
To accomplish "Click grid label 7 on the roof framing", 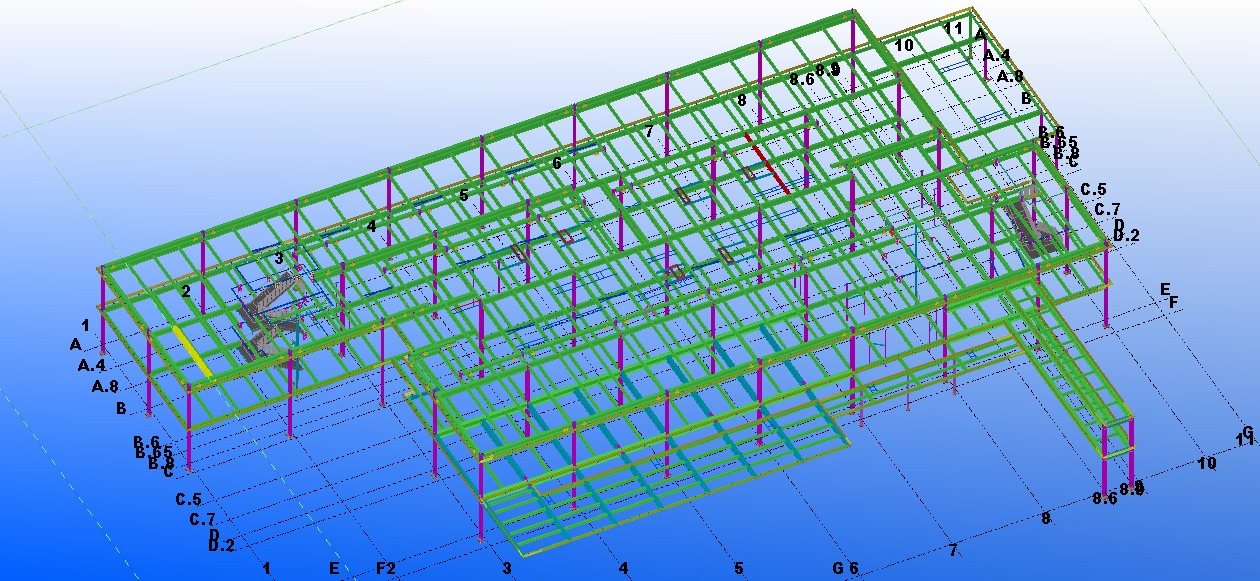I will click(649, 131).
